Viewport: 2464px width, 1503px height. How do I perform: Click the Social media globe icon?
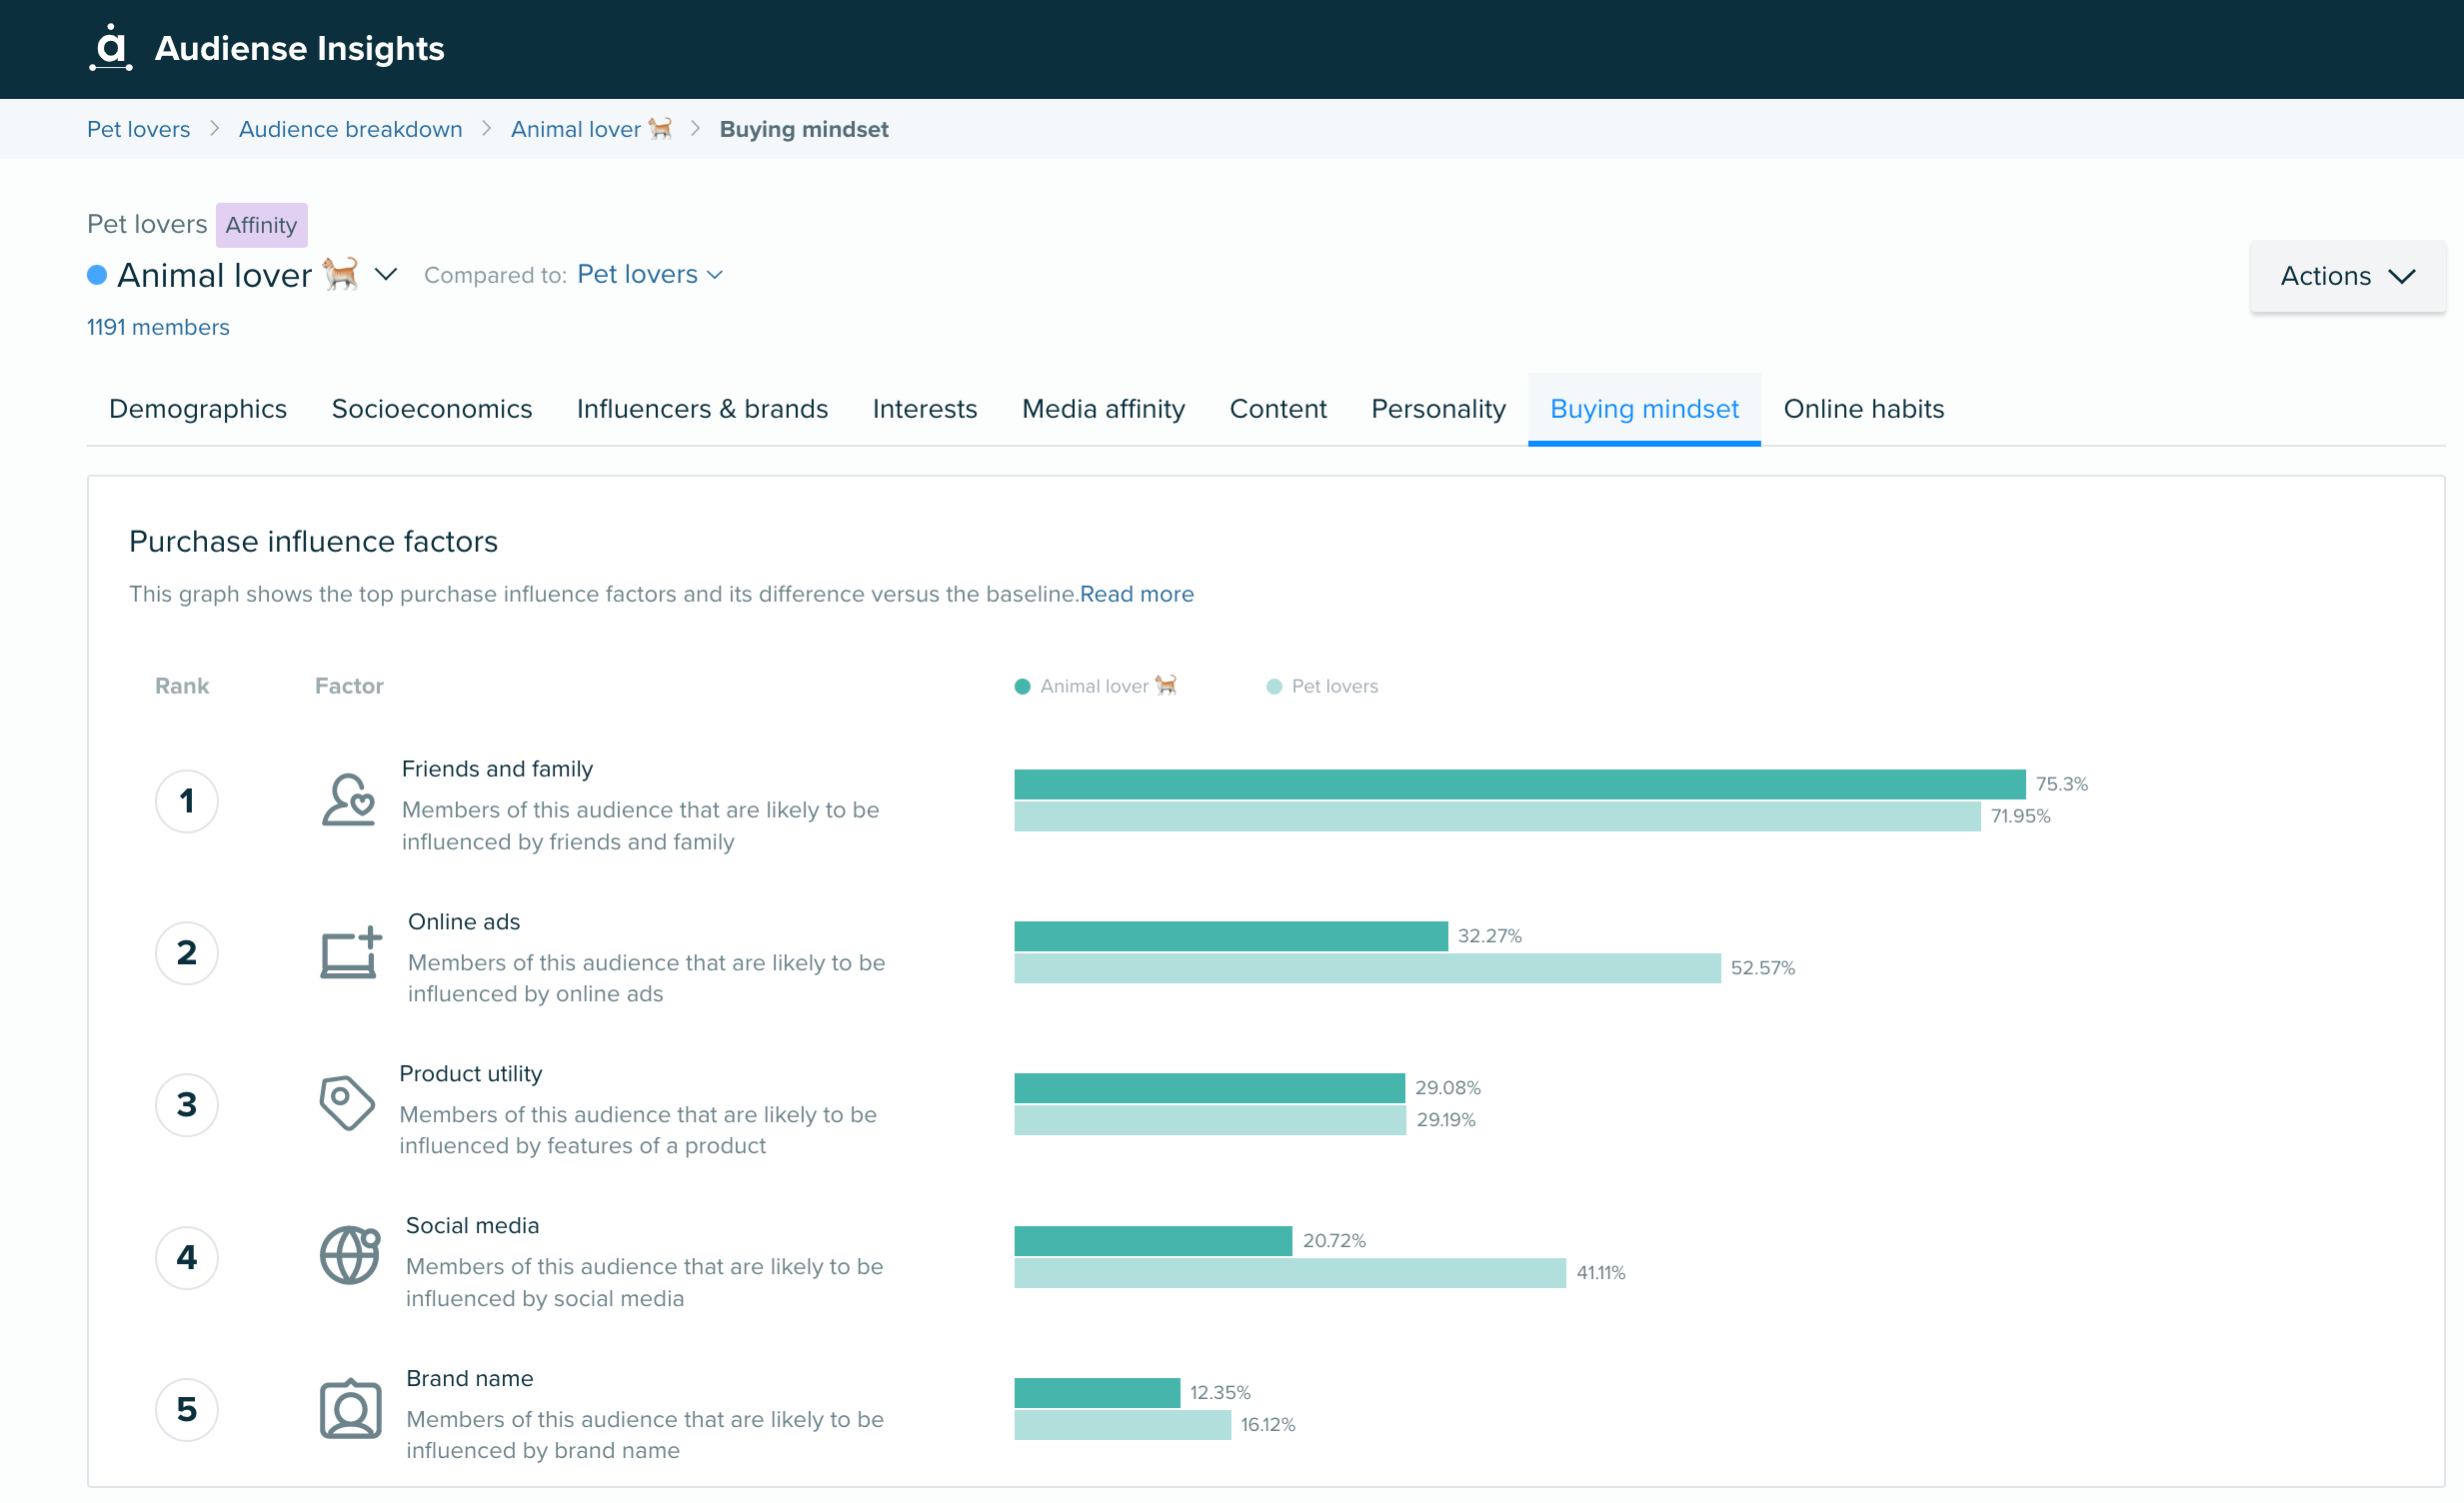349,1255
